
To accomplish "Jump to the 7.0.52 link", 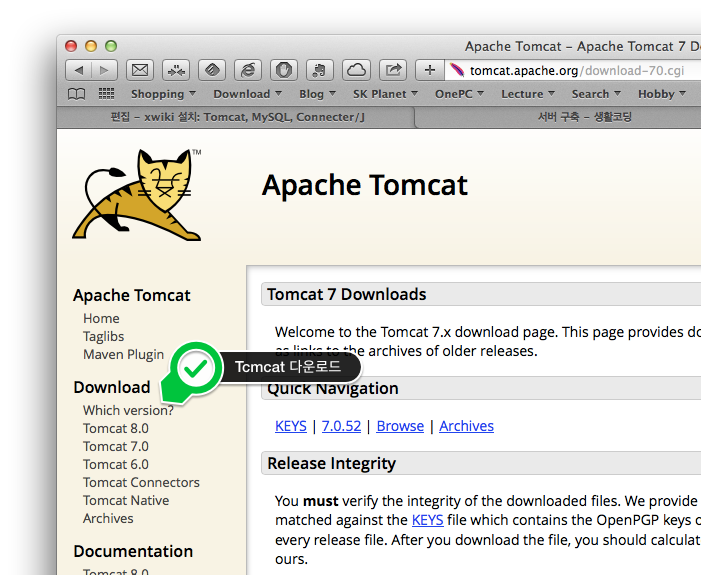I will click(341, 426).
